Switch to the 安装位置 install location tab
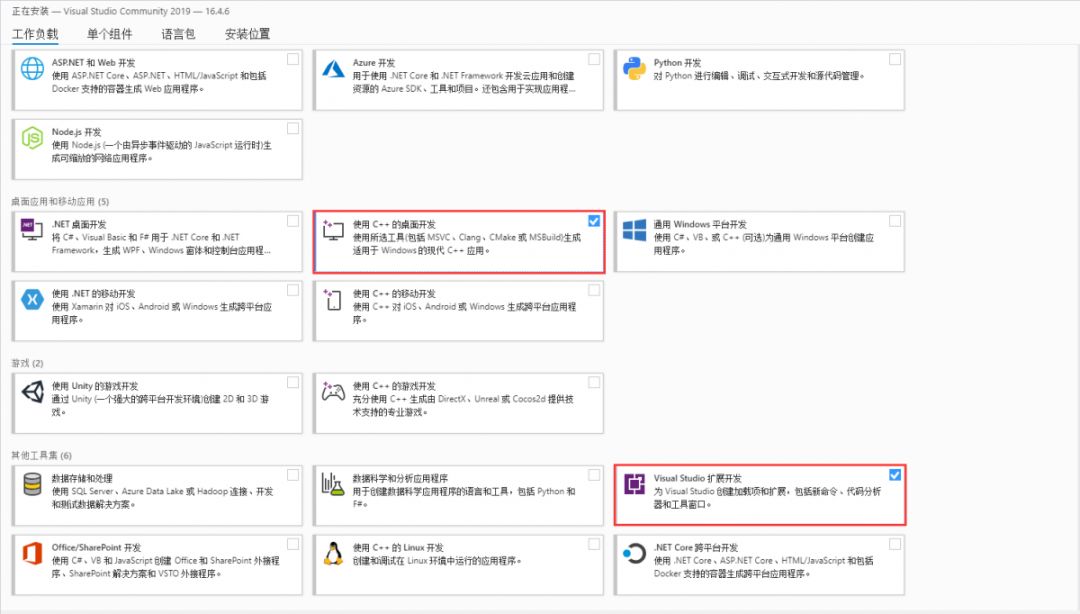 pos(247,34)
